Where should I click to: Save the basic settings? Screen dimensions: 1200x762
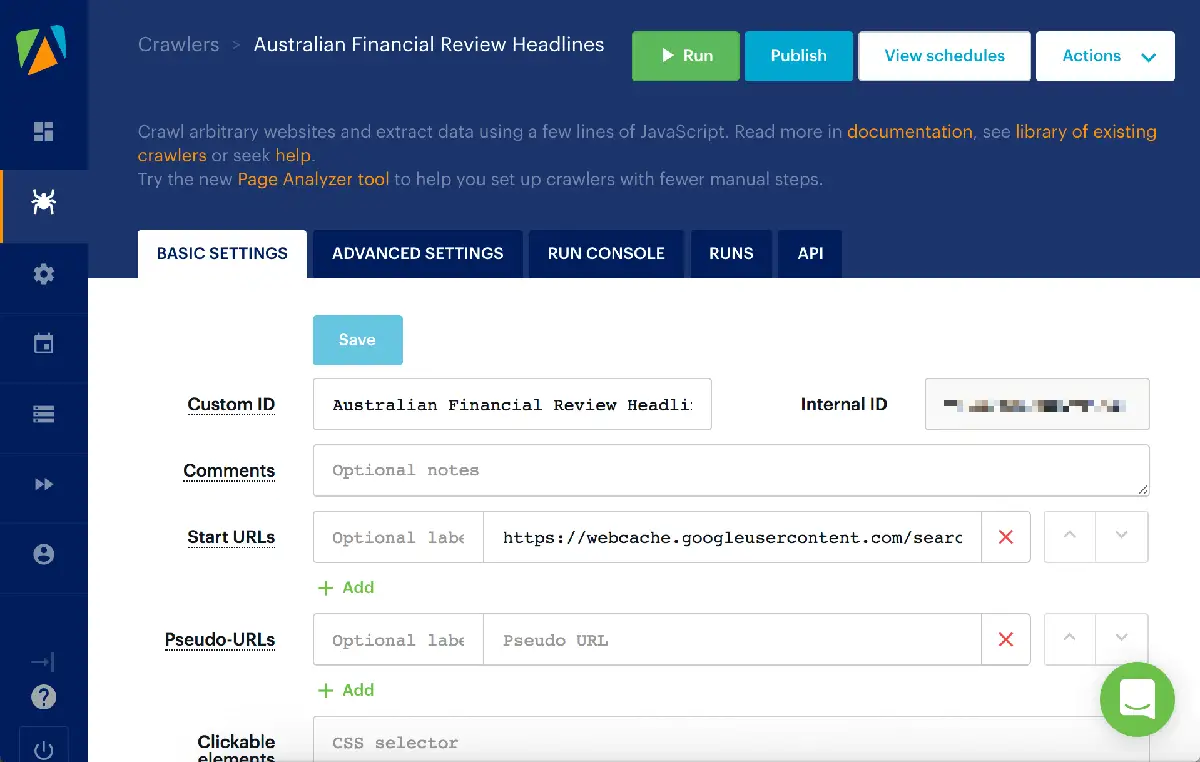[358, 340]
